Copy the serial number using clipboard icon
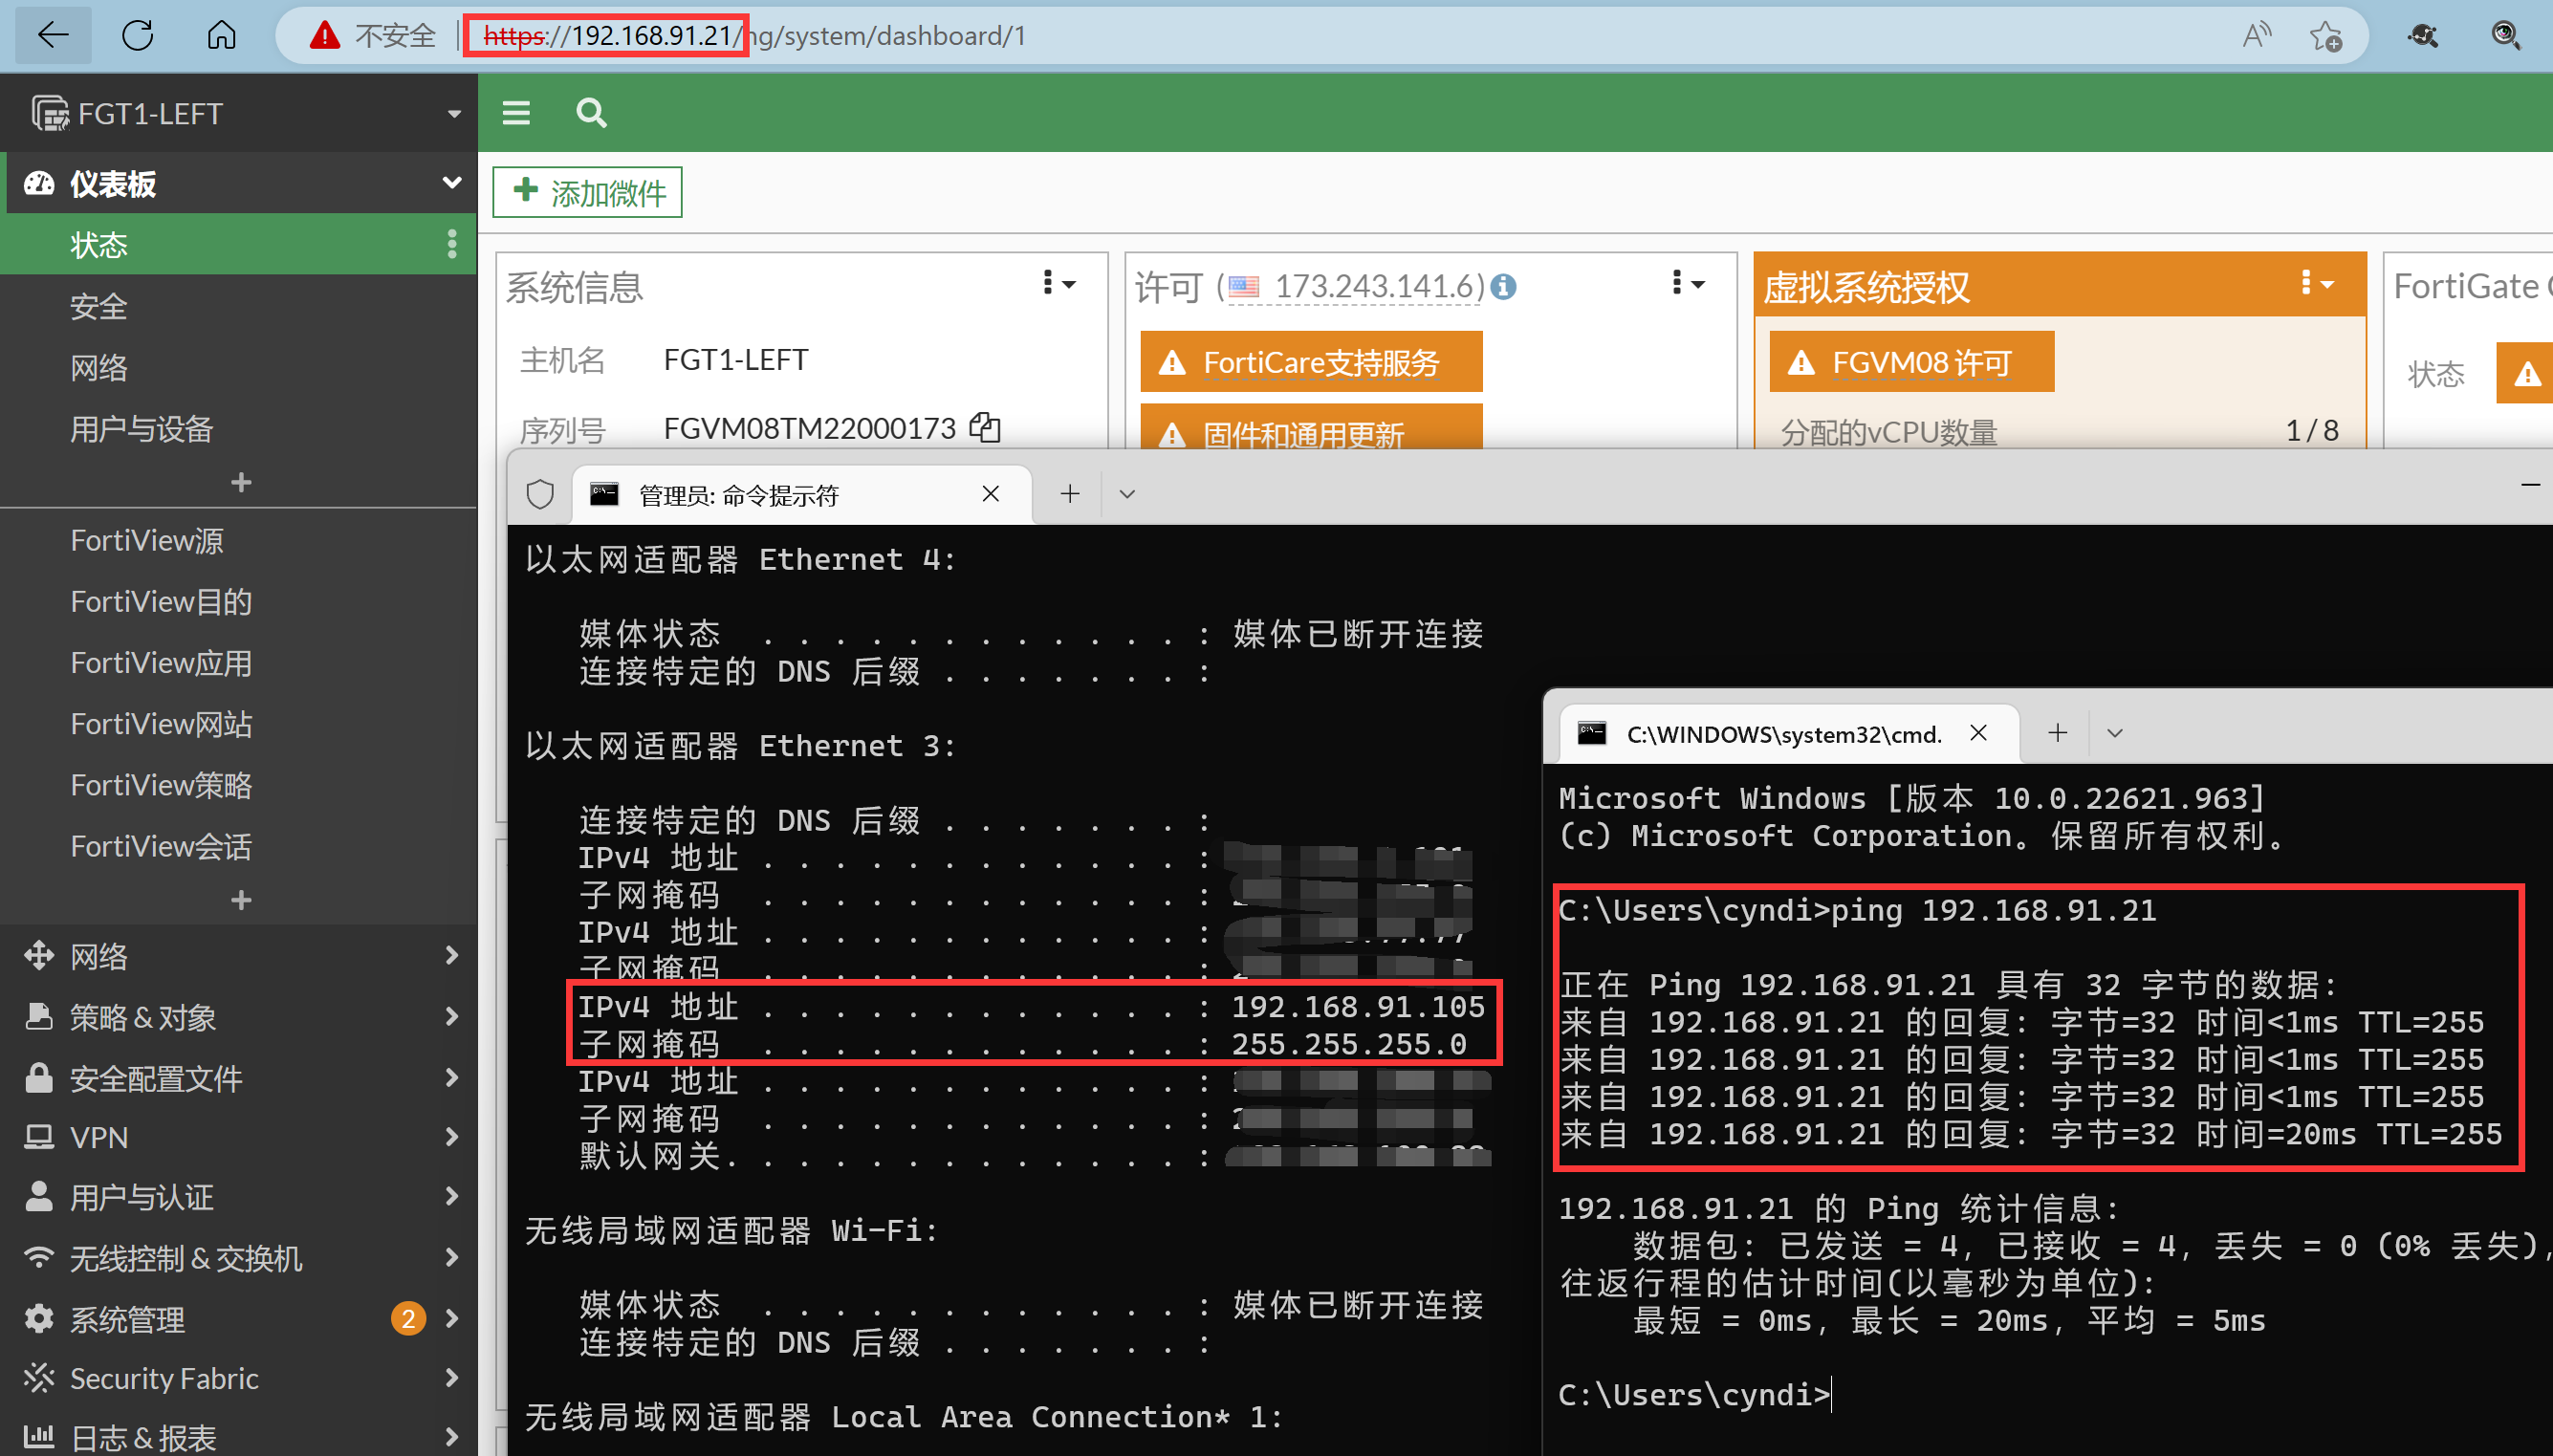Image resolution: width=2553 pixels, height=1456 pixels. (985, 428)
